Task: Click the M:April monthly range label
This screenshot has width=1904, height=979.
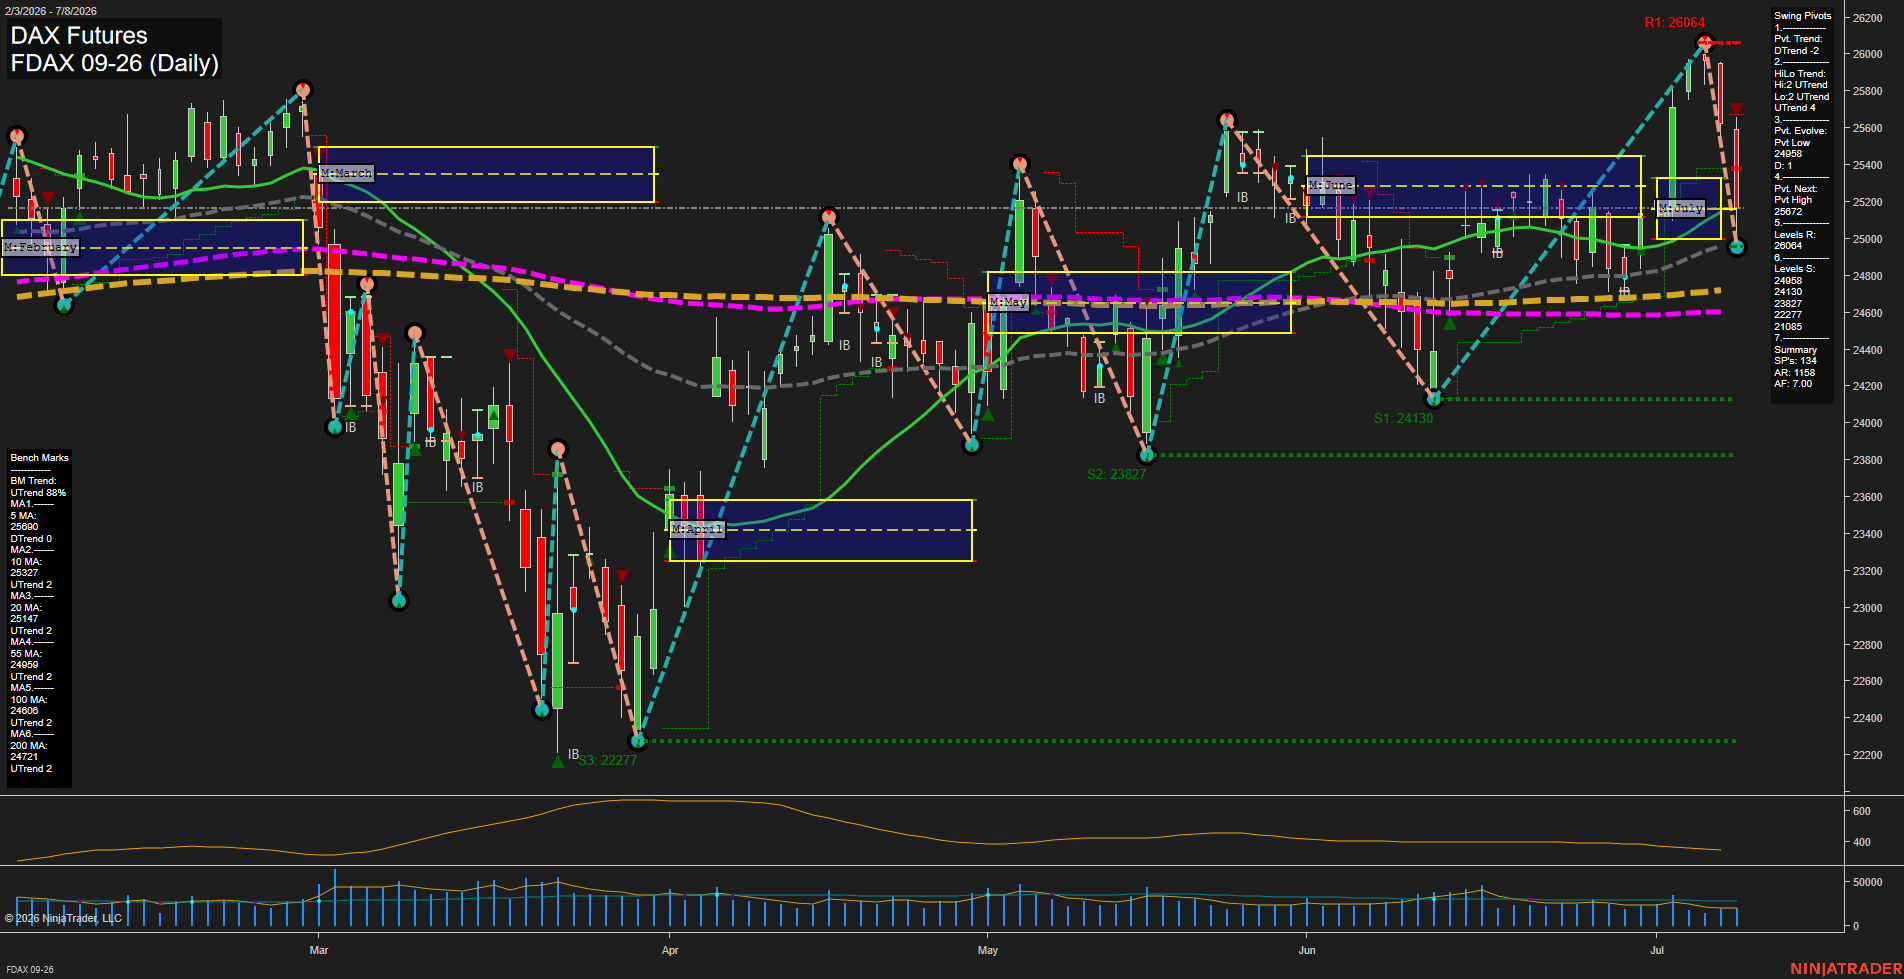Action: pos(697,529)
